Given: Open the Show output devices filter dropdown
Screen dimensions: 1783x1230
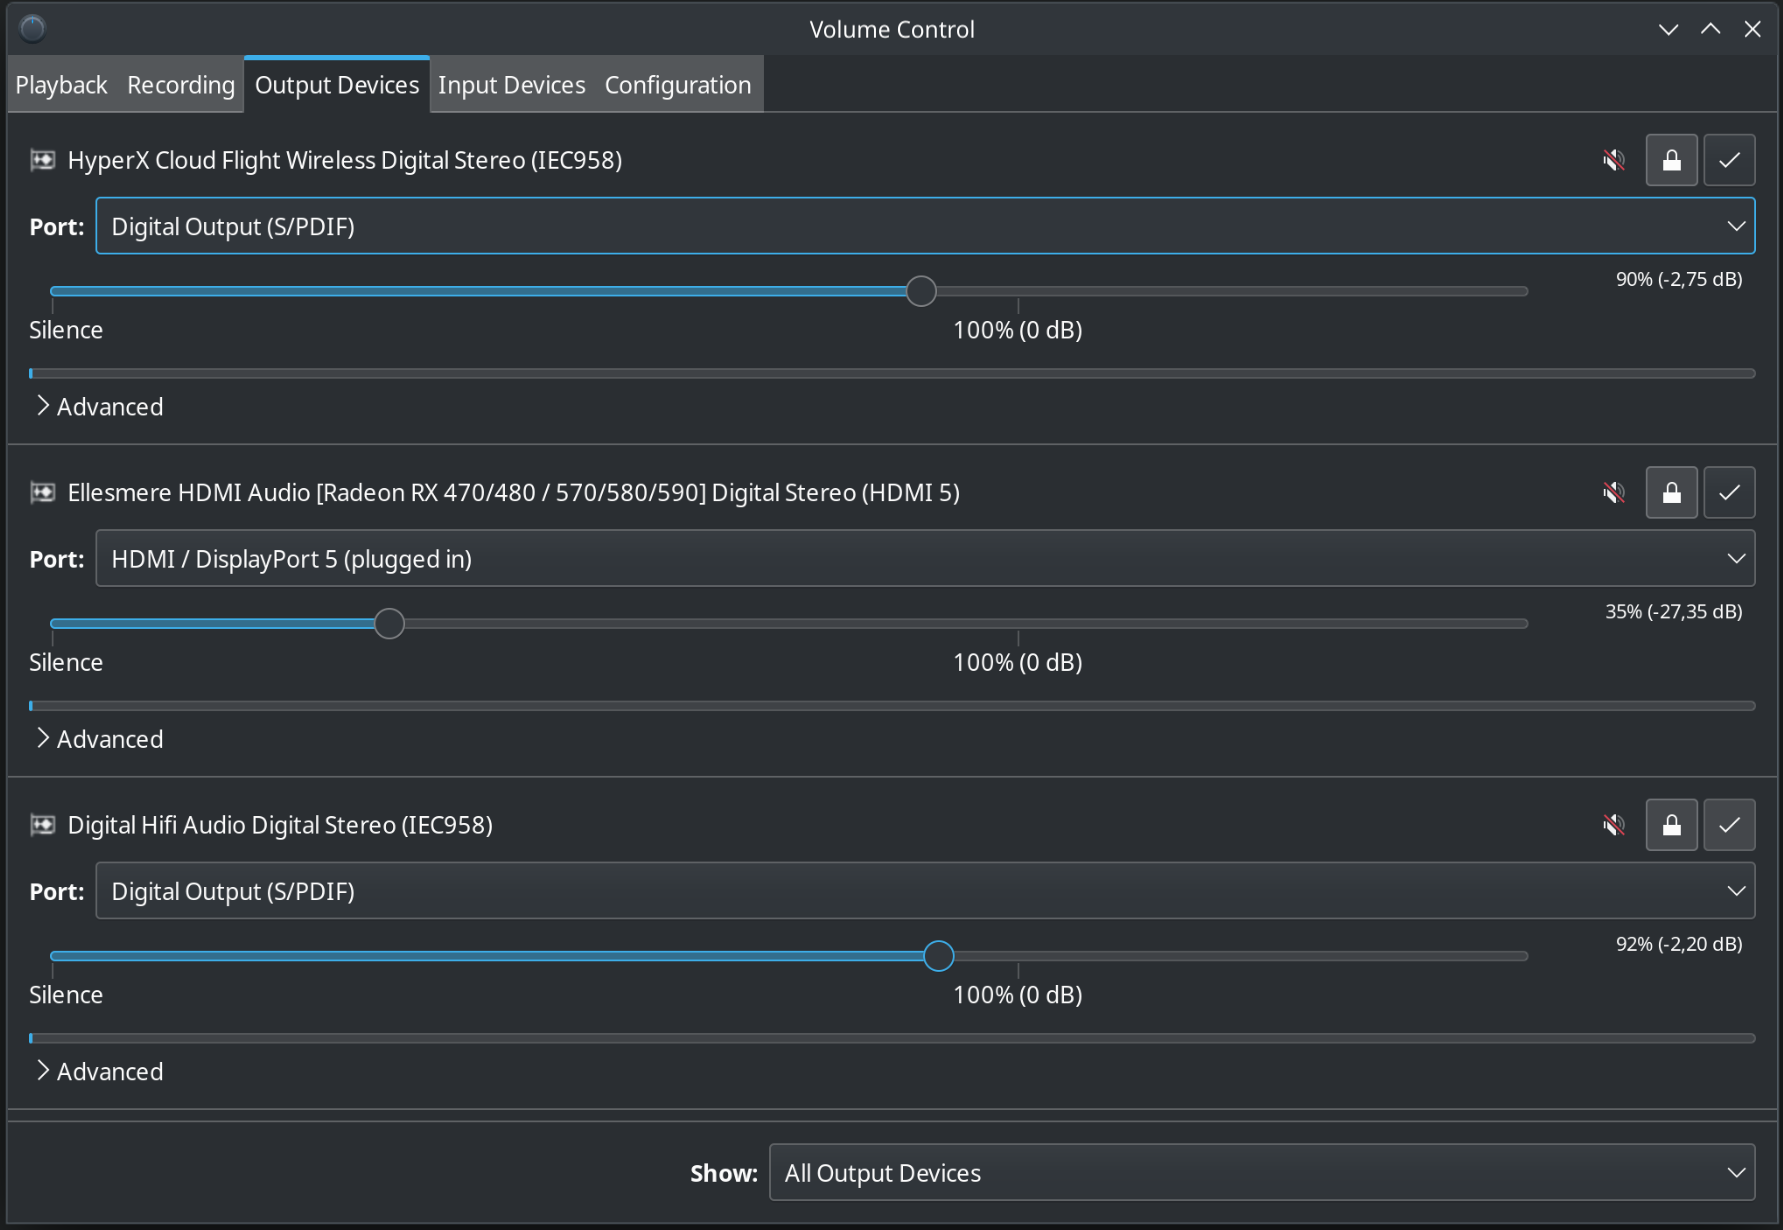Looking at the screenshot, I should (x=1262, y=1172).
